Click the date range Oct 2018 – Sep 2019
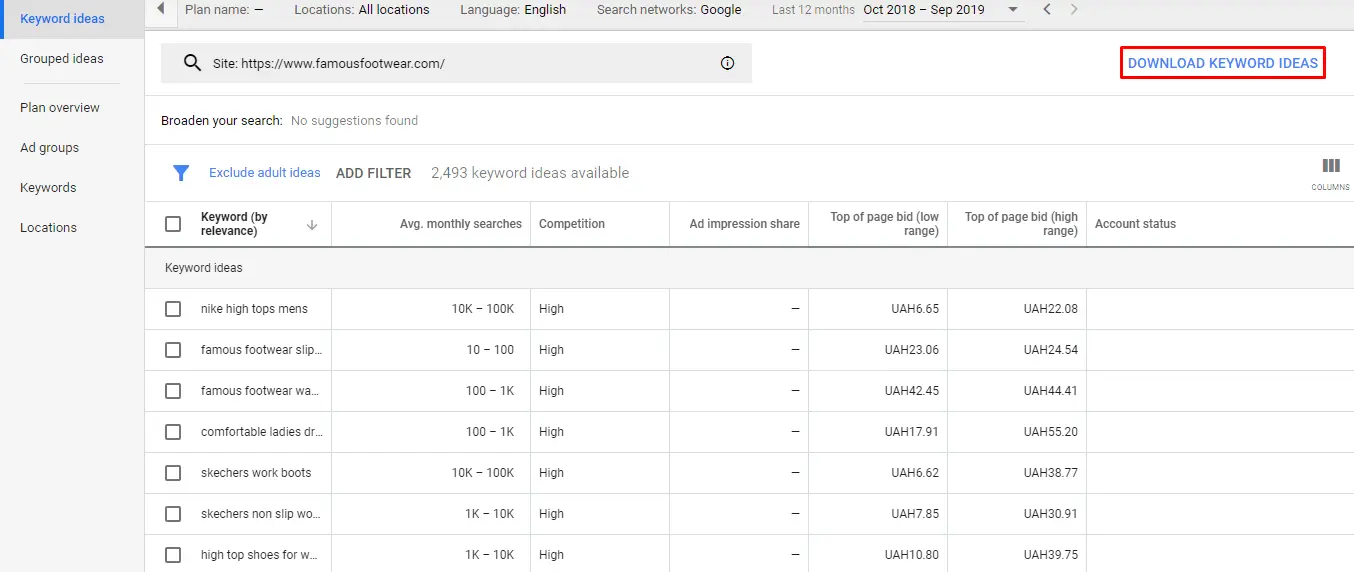 (x=924, y=10)
